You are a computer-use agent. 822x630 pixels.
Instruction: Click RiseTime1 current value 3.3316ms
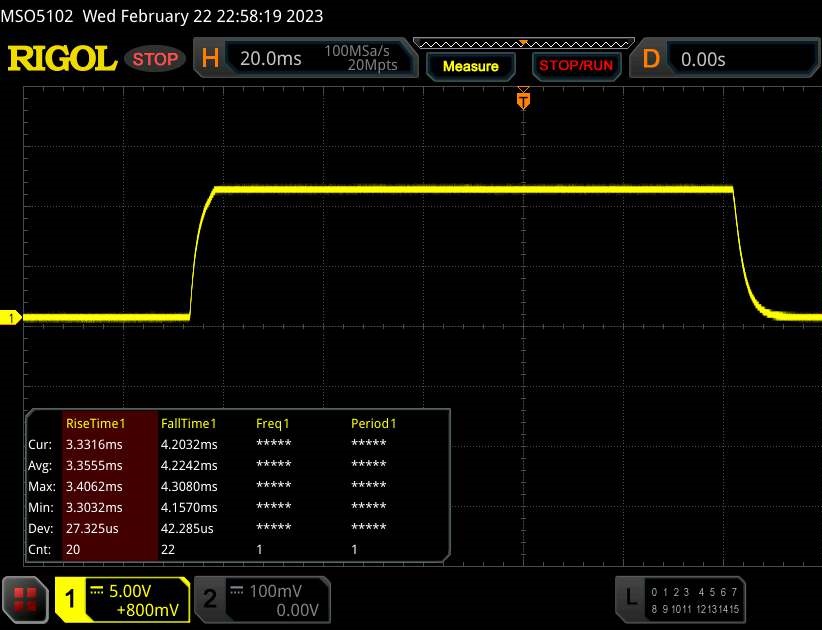pos(94,444)
